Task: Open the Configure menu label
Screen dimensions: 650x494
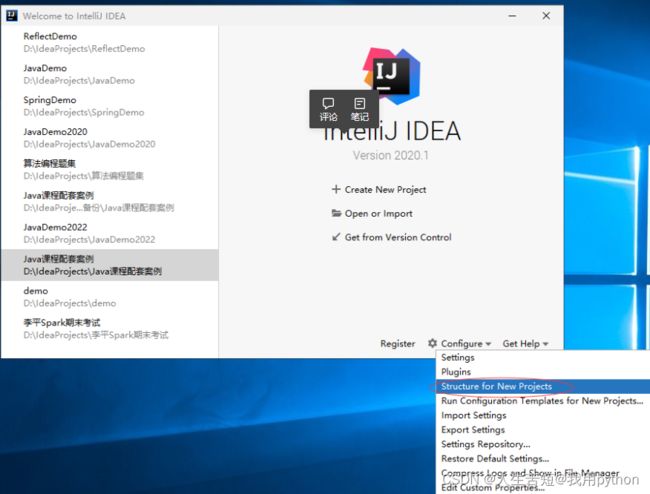Action: coord(461,344)
